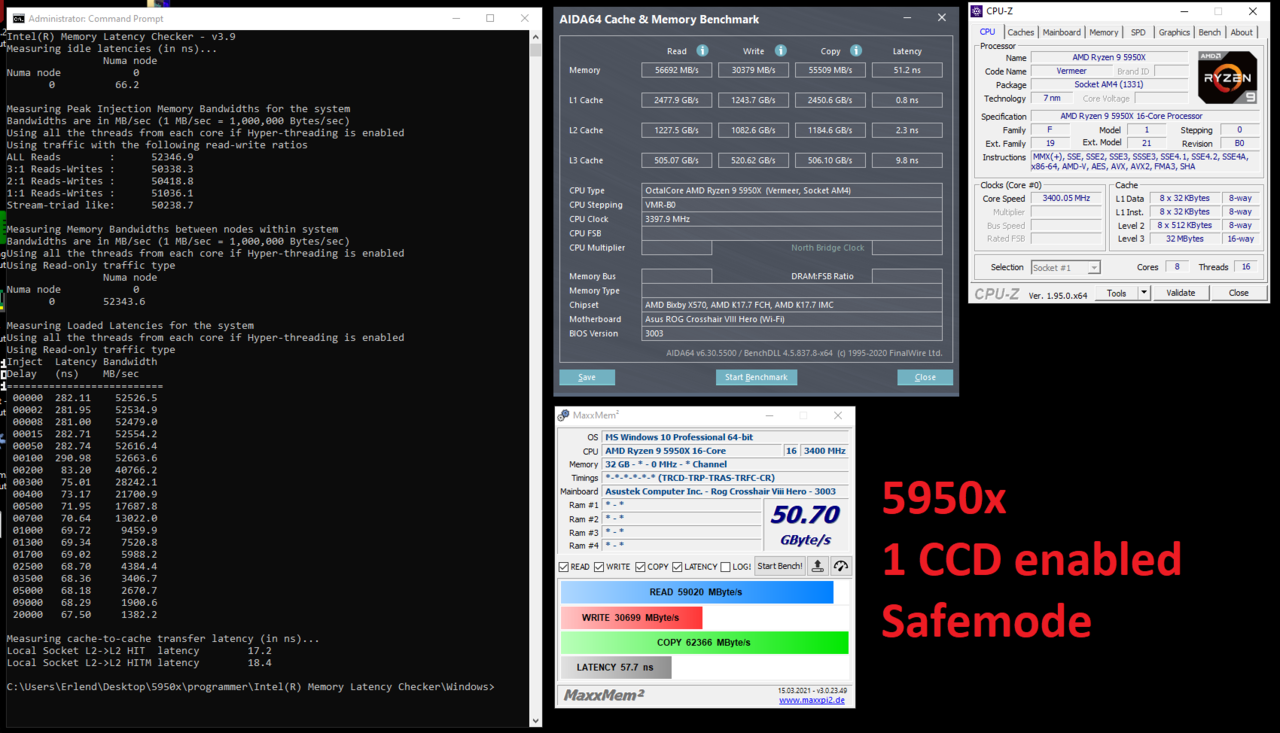Click the CPU-Z app icon in title bar
This screenshot has height=733, width=1280.
pos(977,11)
